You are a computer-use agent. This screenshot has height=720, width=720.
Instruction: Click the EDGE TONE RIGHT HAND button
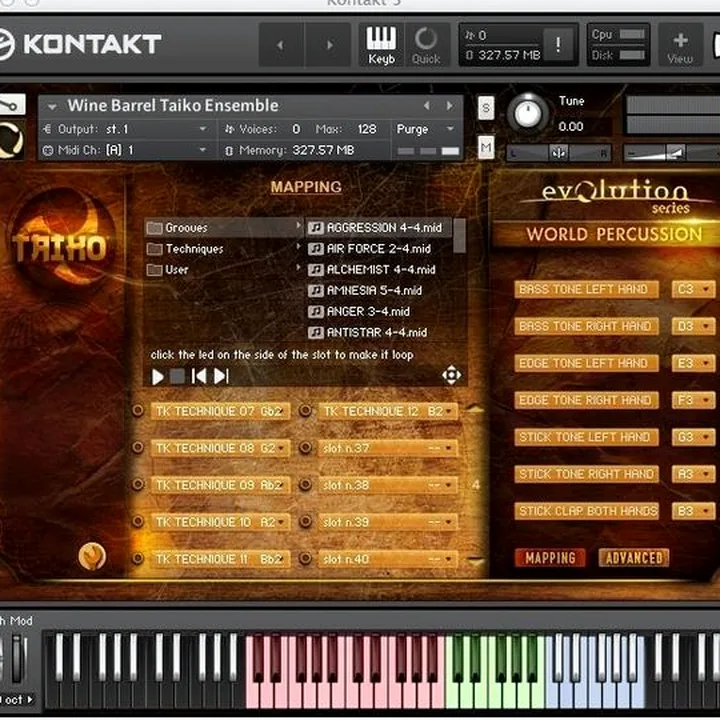click(586, 400)
